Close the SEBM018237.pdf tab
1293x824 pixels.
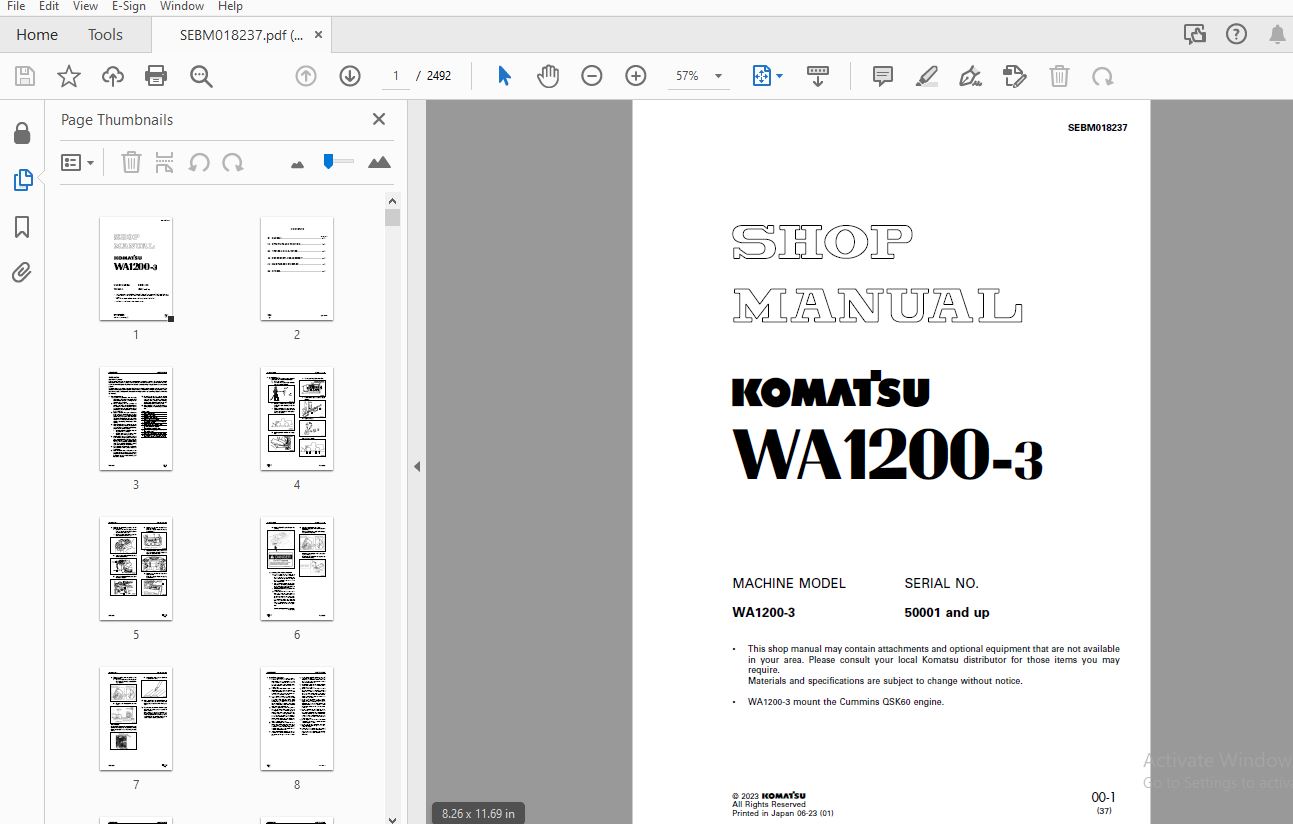[319, 34]
